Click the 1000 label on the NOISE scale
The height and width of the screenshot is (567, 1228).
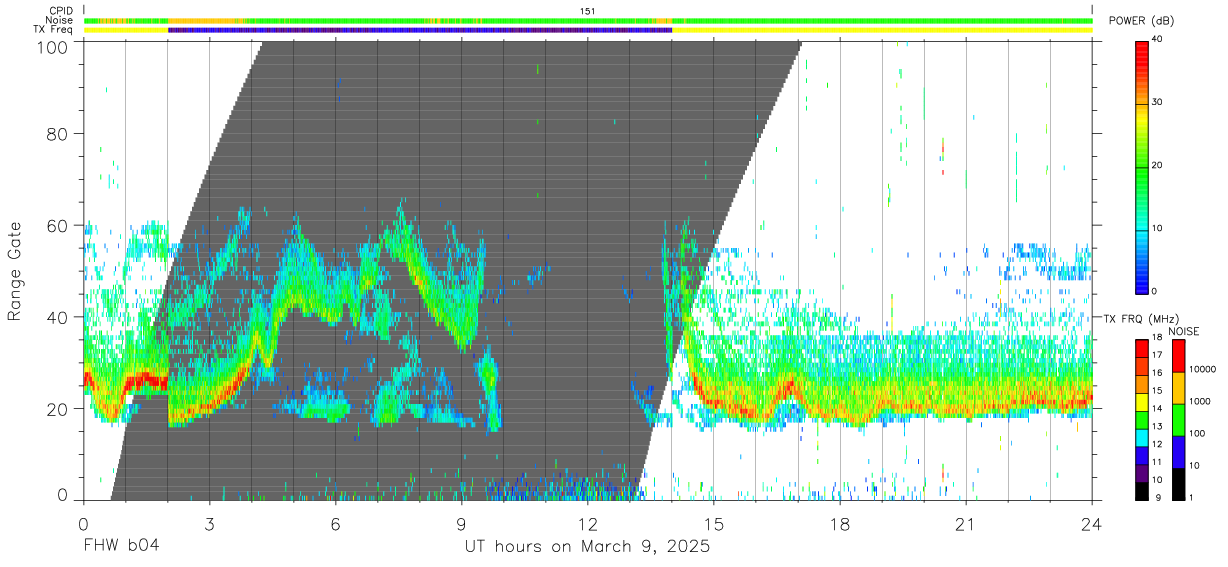(1201, 403)
